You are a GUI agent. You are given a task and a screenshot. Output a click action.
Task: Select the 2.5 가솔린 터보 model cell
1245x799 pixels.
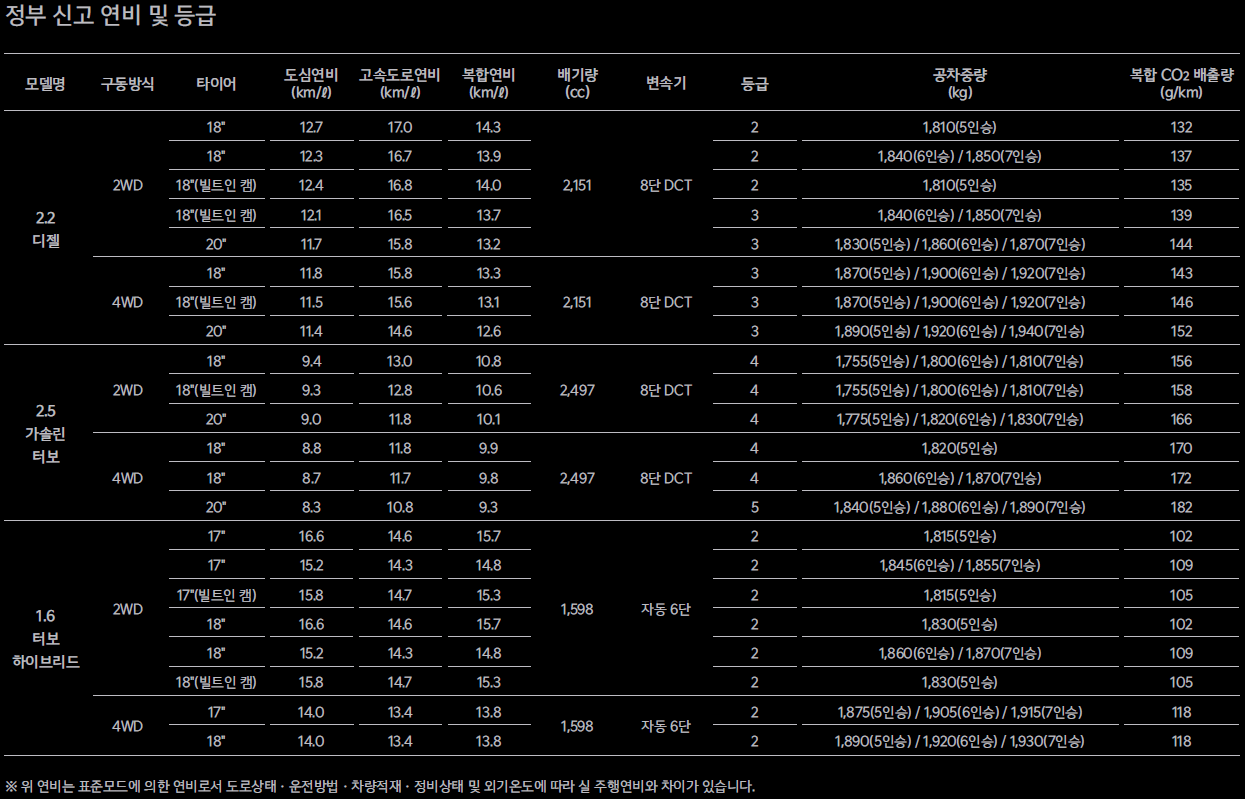coord(45,434)
